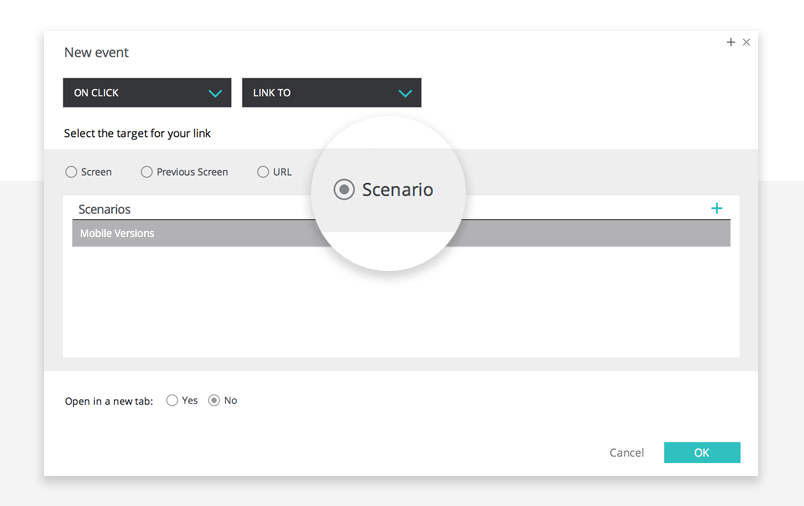
Task: Open the ON CLICK event dropdown
Action: pos(147,93)
